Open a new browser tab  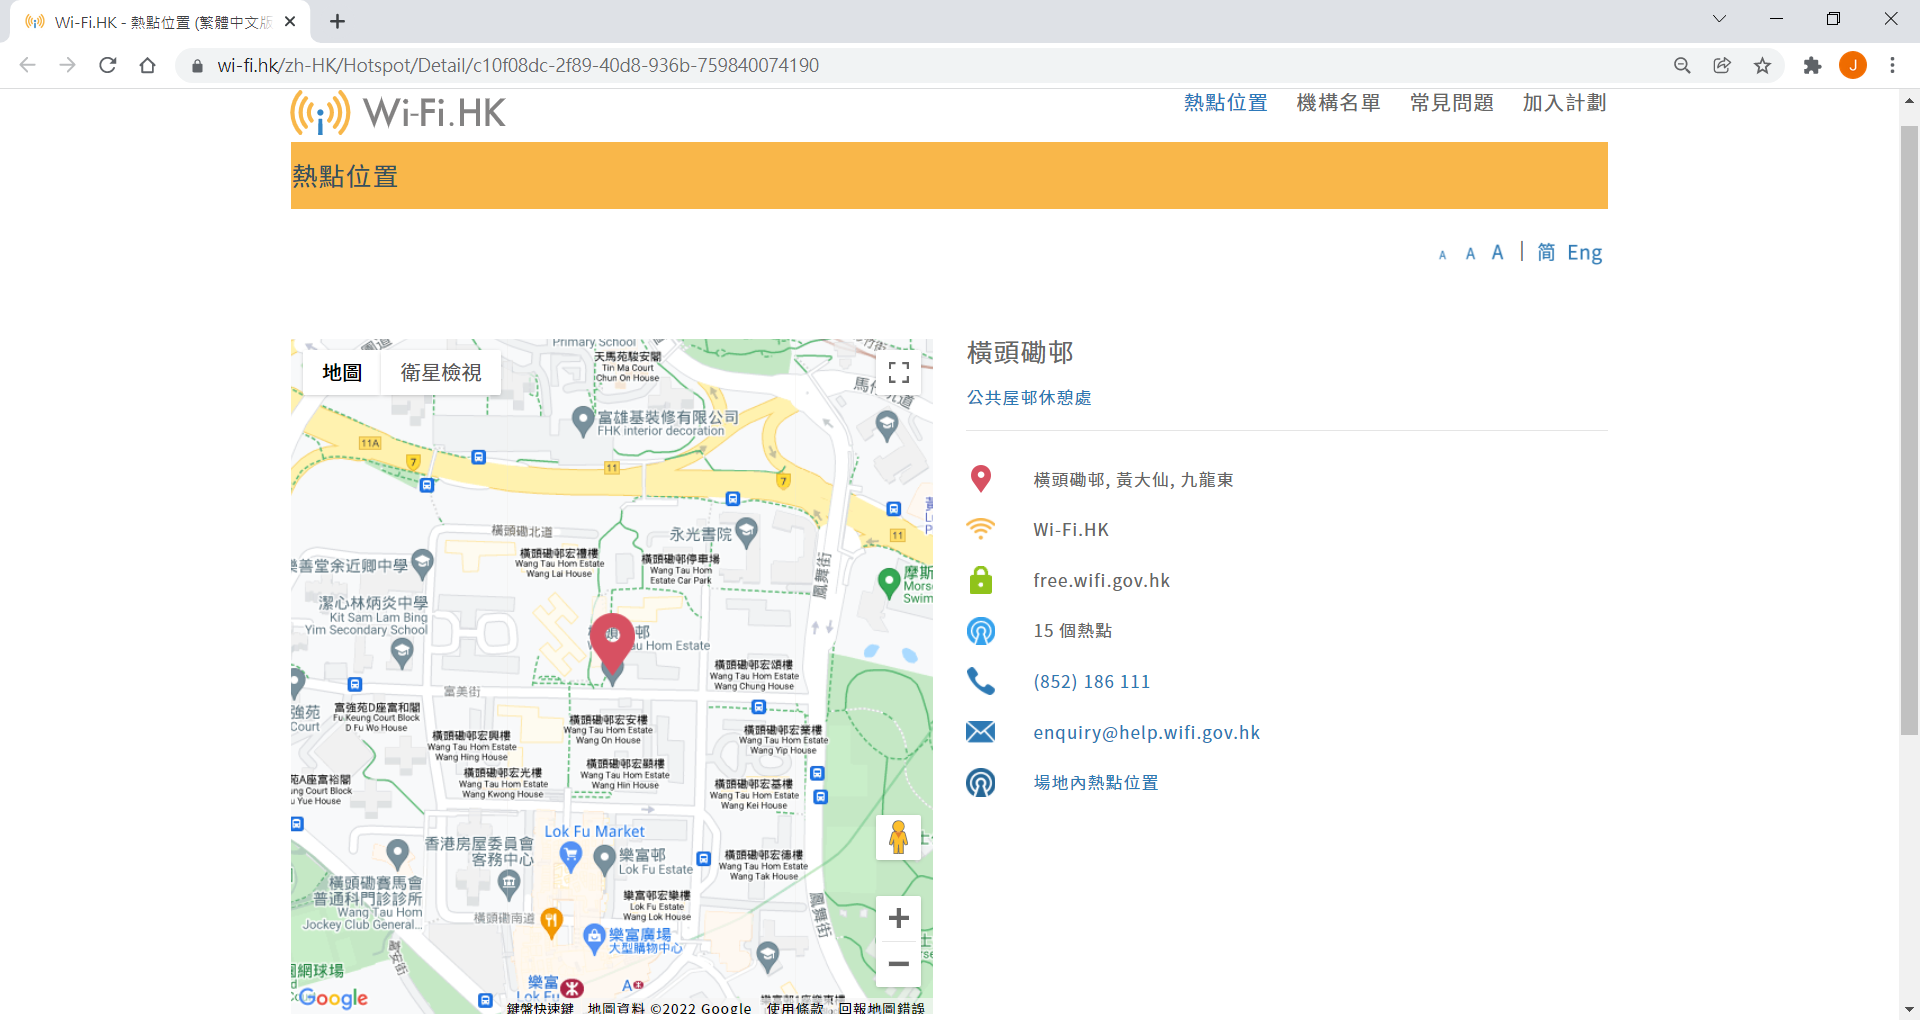338,21
